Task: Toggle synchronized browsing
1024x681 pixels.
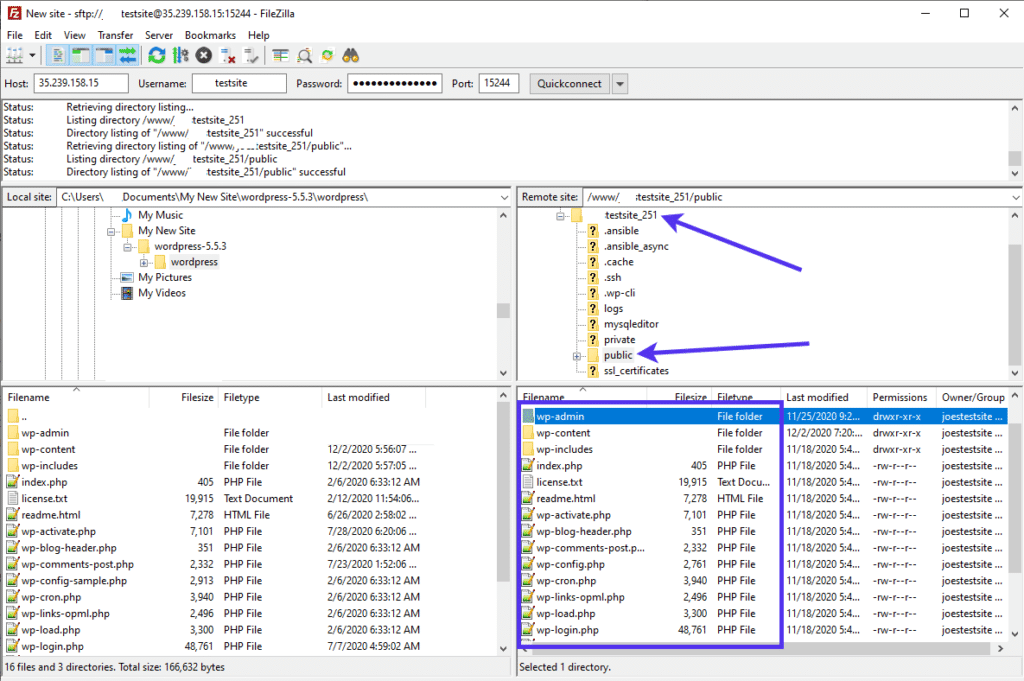Action: pyautogui.click(x=328, y=55)
